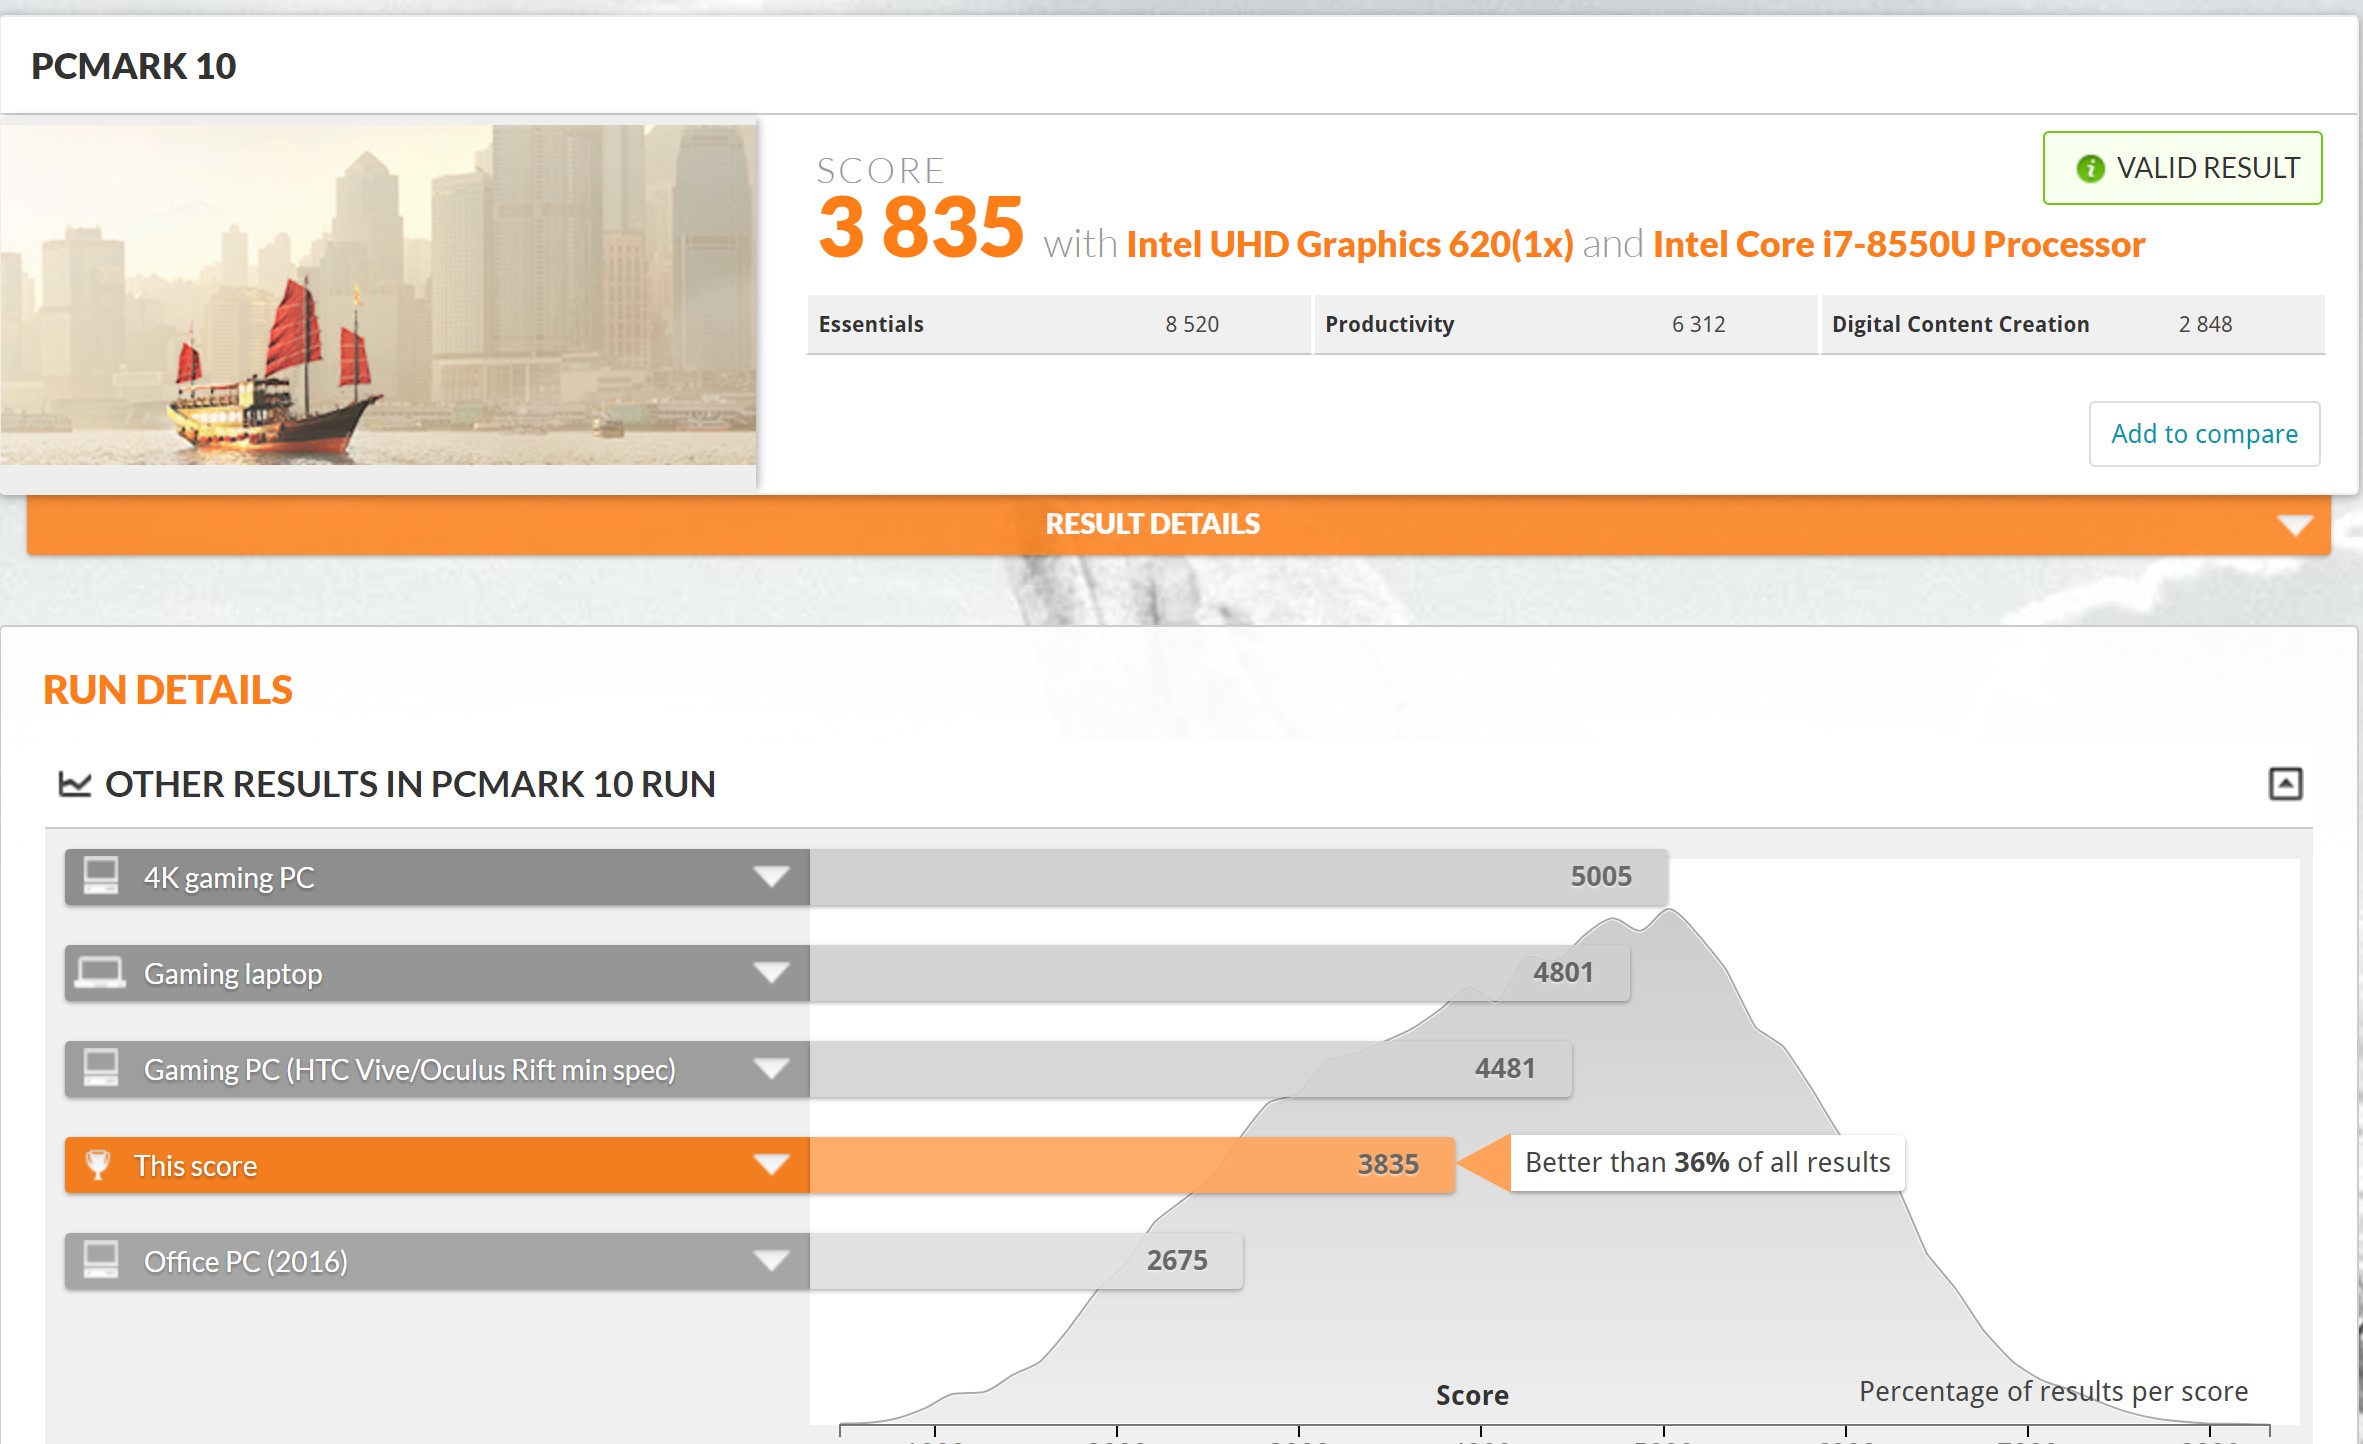Select the Essentials score cell
This screenshot has height=1444, width=2363.
click(1059, 325)
